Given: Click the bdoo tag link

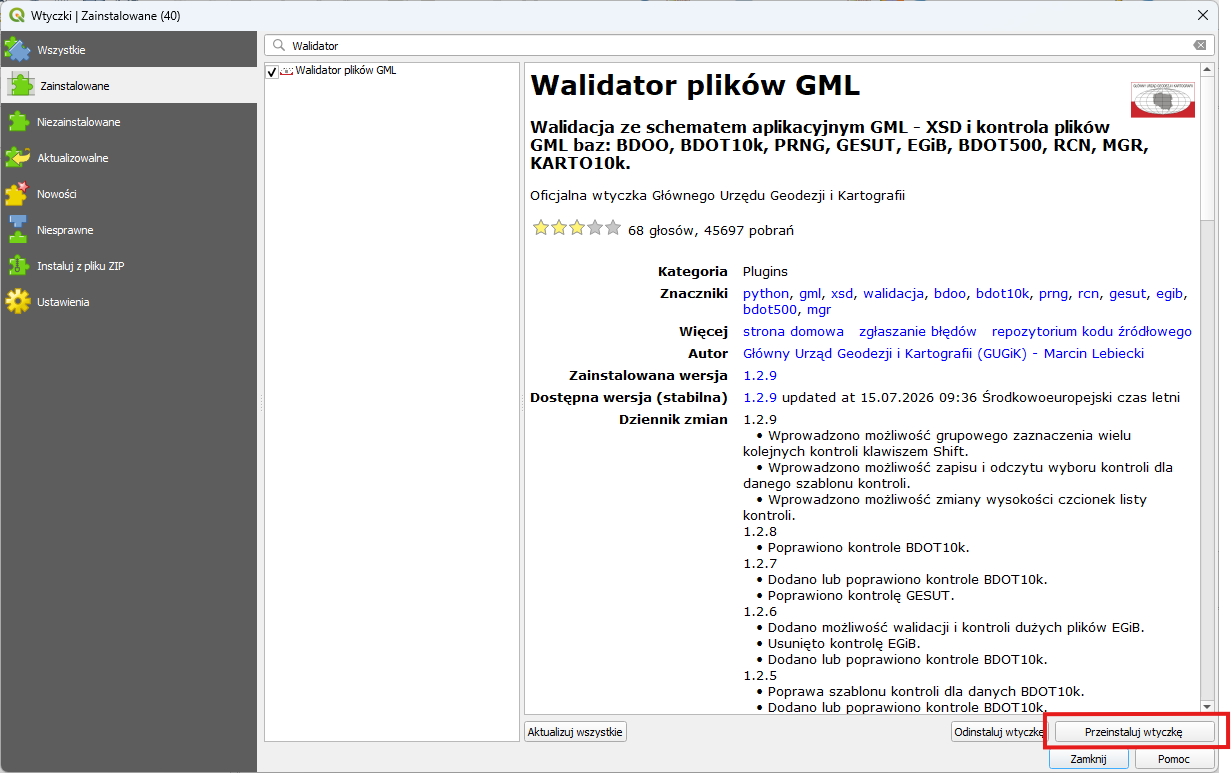Looking at the screenshot, I should (x=950, y=293).
